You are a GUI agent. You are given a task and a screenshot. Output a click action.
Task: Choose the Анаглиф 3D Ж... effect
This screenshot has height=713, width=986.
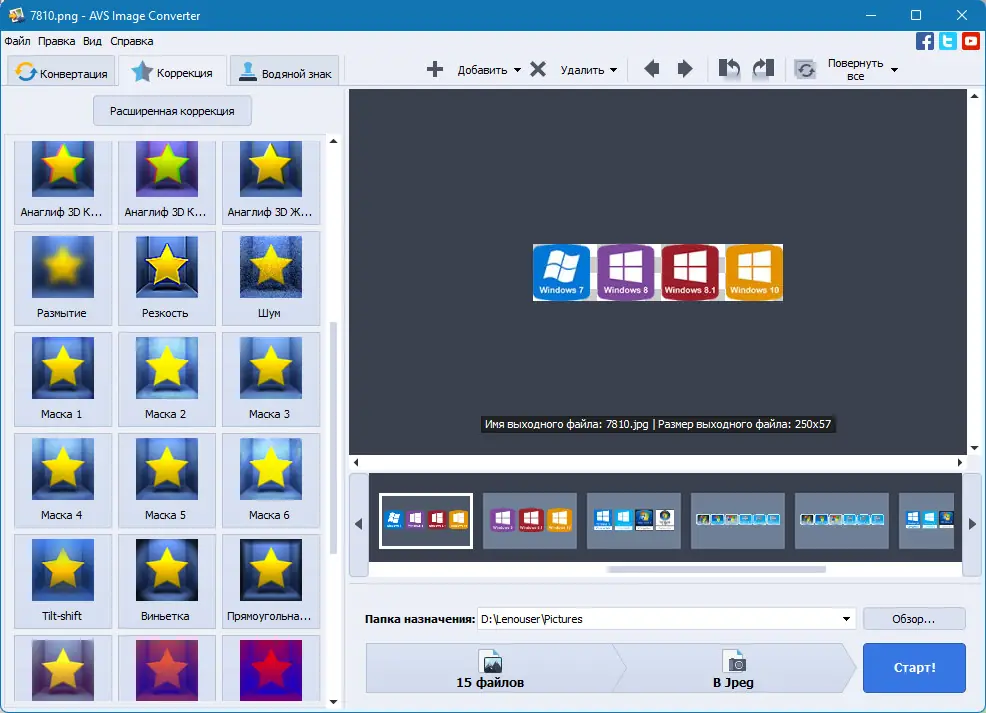pyautogui.click(x=270, y=181)
